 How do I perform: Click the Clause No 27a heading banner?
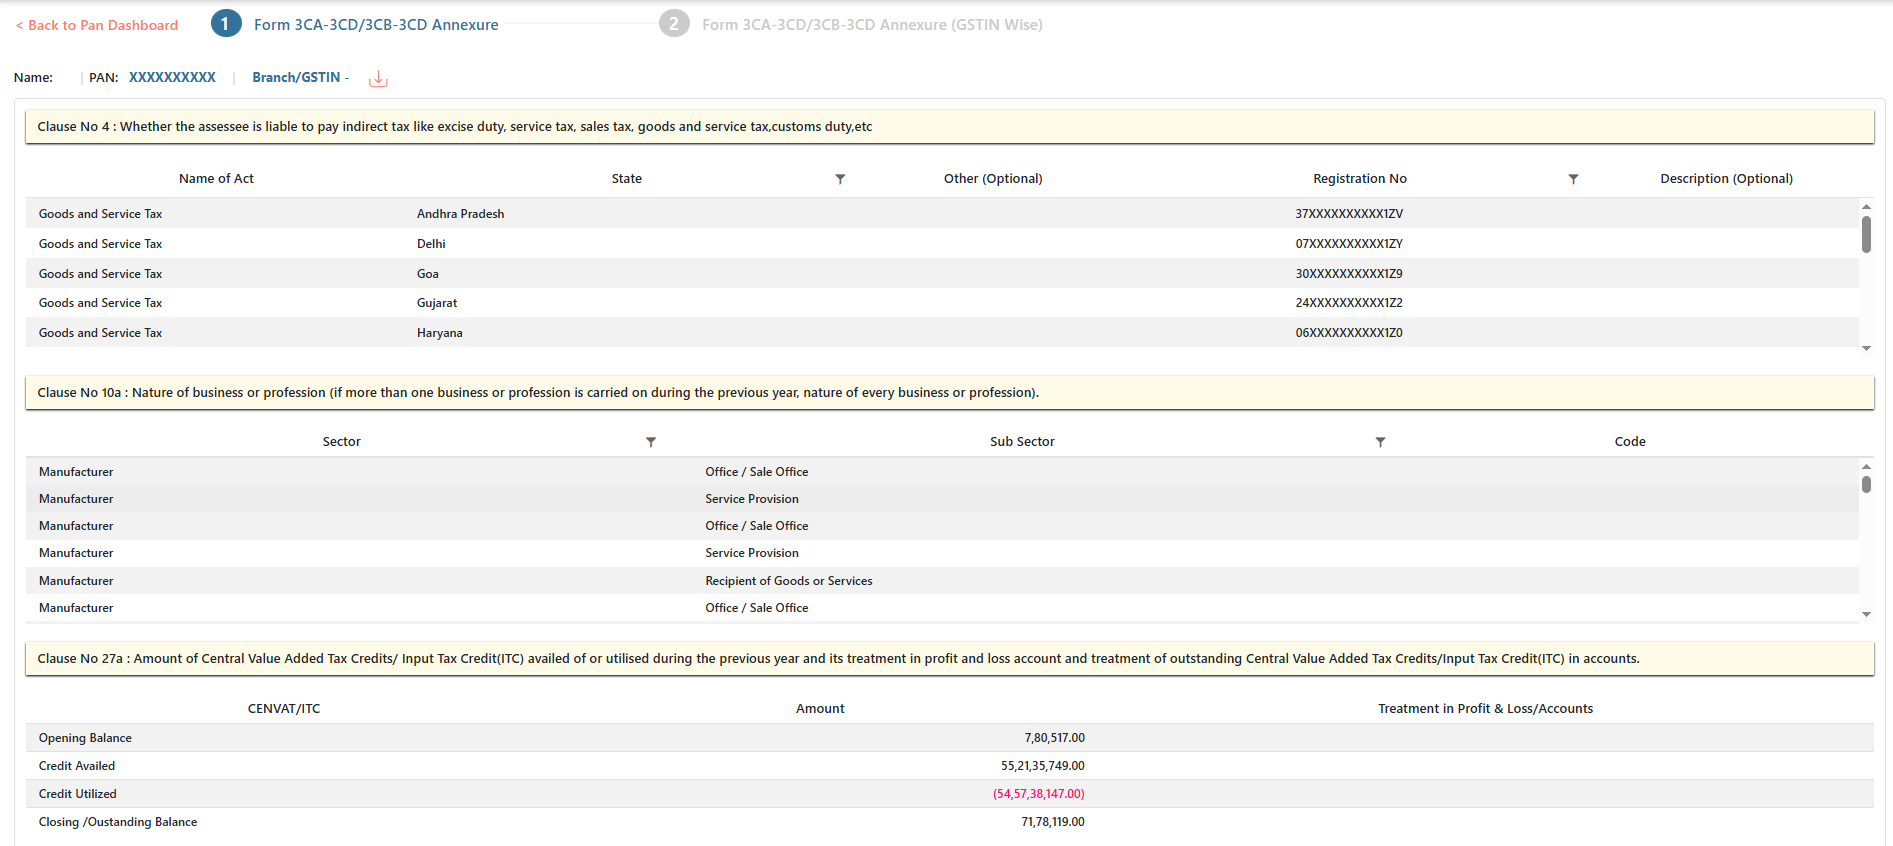click(x=949, y=659)
